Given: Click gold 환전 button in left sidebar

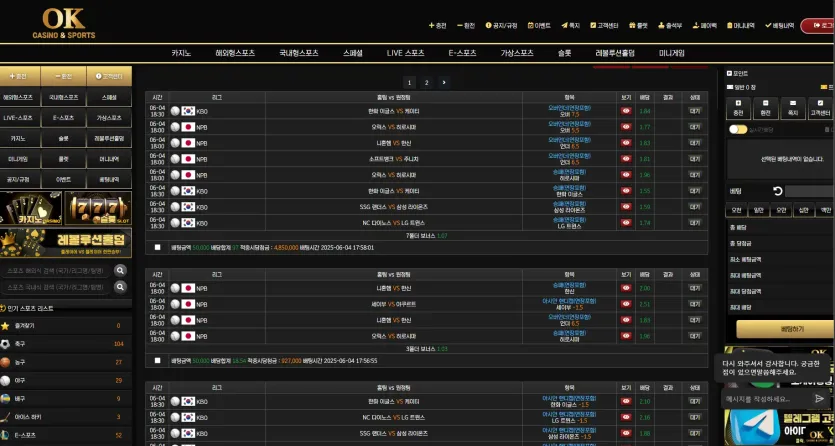Looking at the screenshot, I should (x=63, y=76).
